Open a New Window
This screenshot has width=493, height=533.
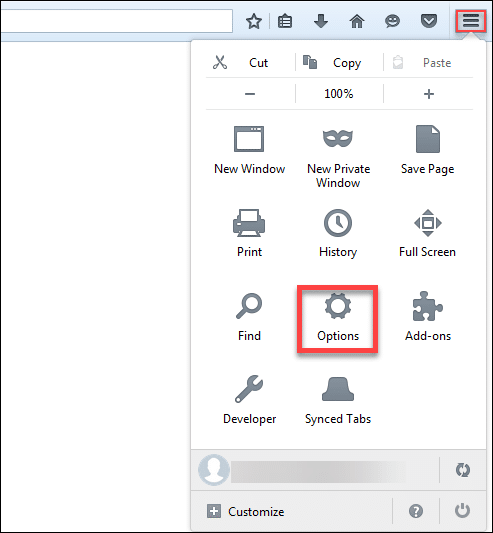click(x=250, y=150)
